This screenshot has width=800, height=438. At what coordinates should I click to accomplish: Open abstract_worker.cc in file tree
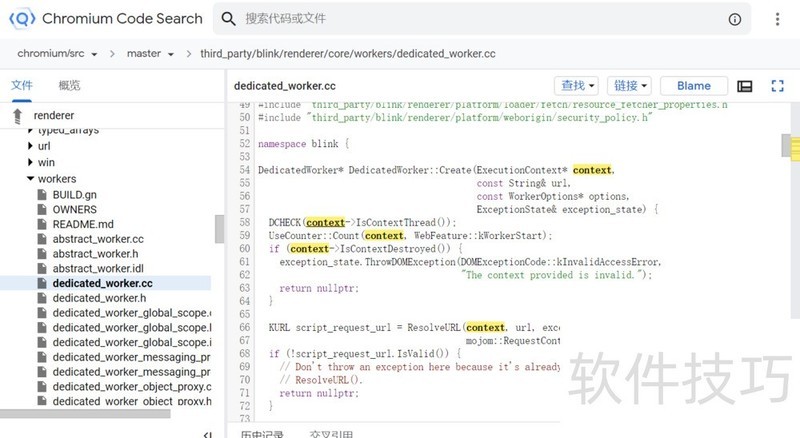tap(98, 239)
